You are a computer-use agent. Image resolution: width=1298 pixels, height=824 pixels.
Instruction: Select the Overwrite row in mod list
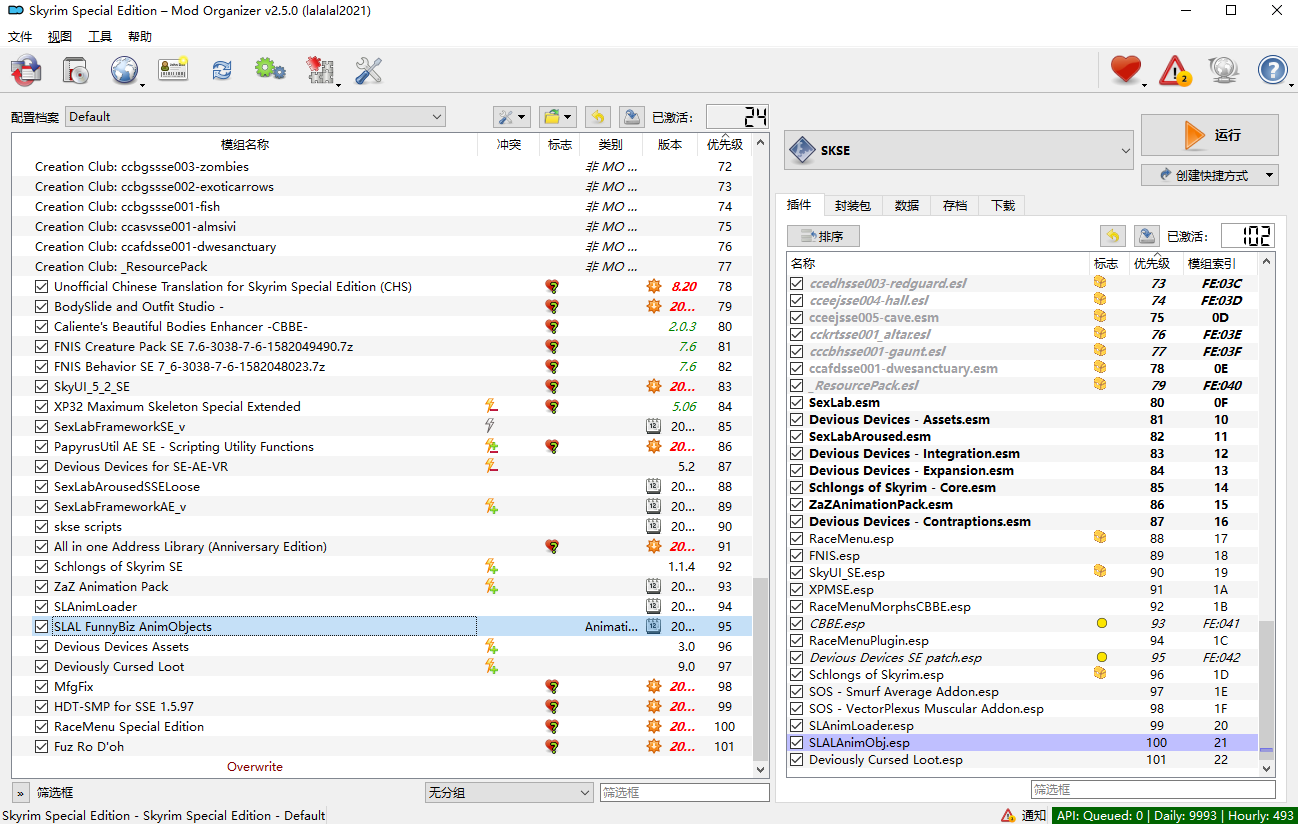tap(255, 767)
